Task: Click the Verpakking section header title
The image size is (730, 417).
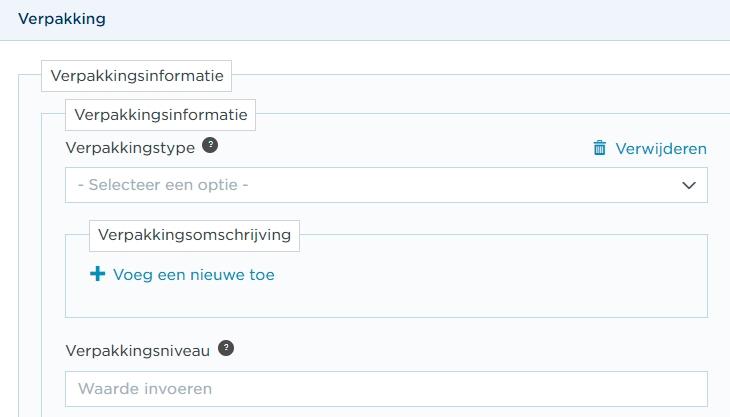Action: coord(62,19)
